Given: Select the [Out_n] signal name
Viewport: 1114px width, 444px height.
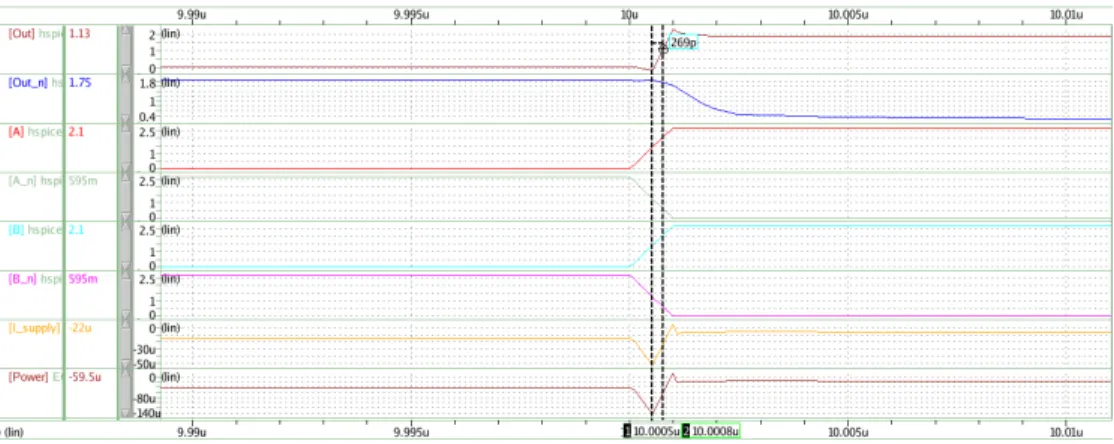Looking at the screenshot, I should [x=28, y=82].
